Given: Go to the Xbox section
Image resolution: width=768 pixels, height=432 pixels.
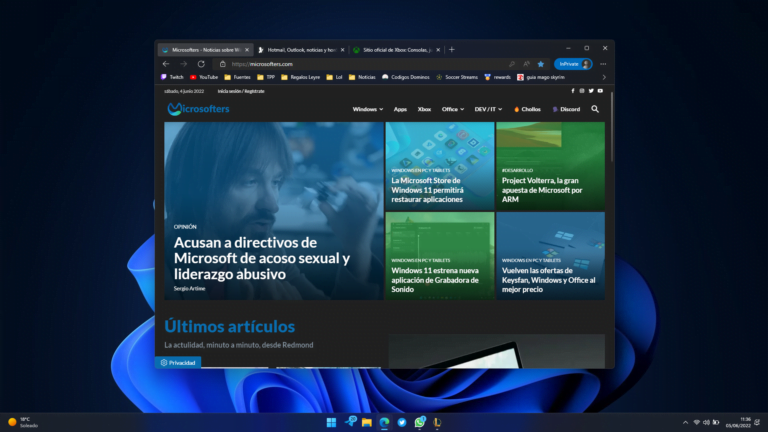Looking at the screenshot, I should click(x=424, y=109).
